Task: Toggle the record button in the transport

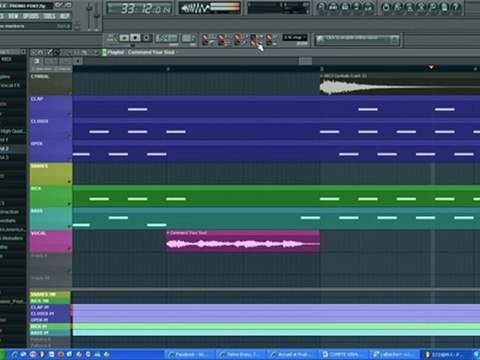Action: coord(146,38)
